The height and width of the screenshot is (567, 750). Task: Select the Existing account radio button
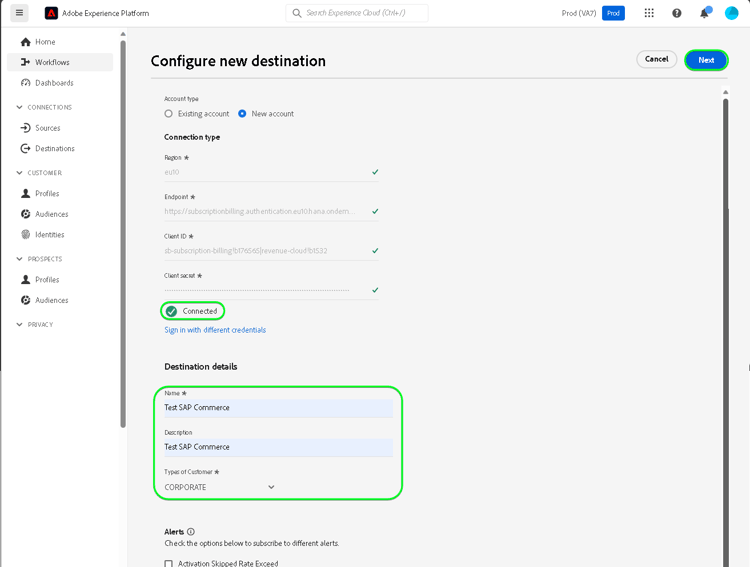pos(169,114)
